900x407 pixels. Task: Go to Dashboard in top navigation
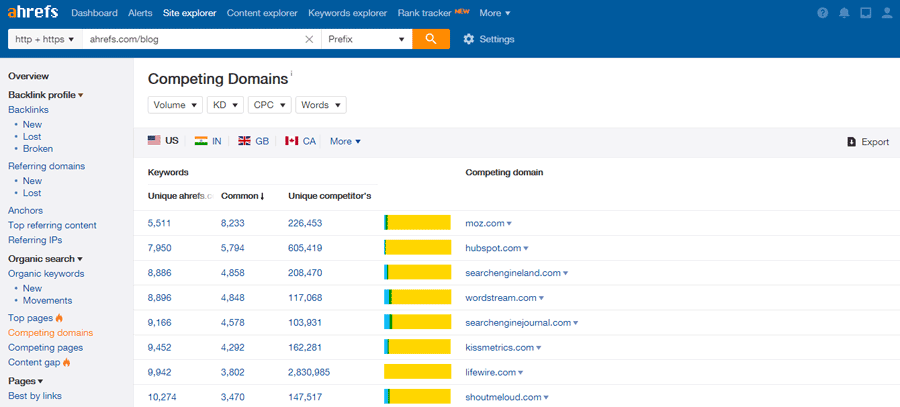click(94, 13)
